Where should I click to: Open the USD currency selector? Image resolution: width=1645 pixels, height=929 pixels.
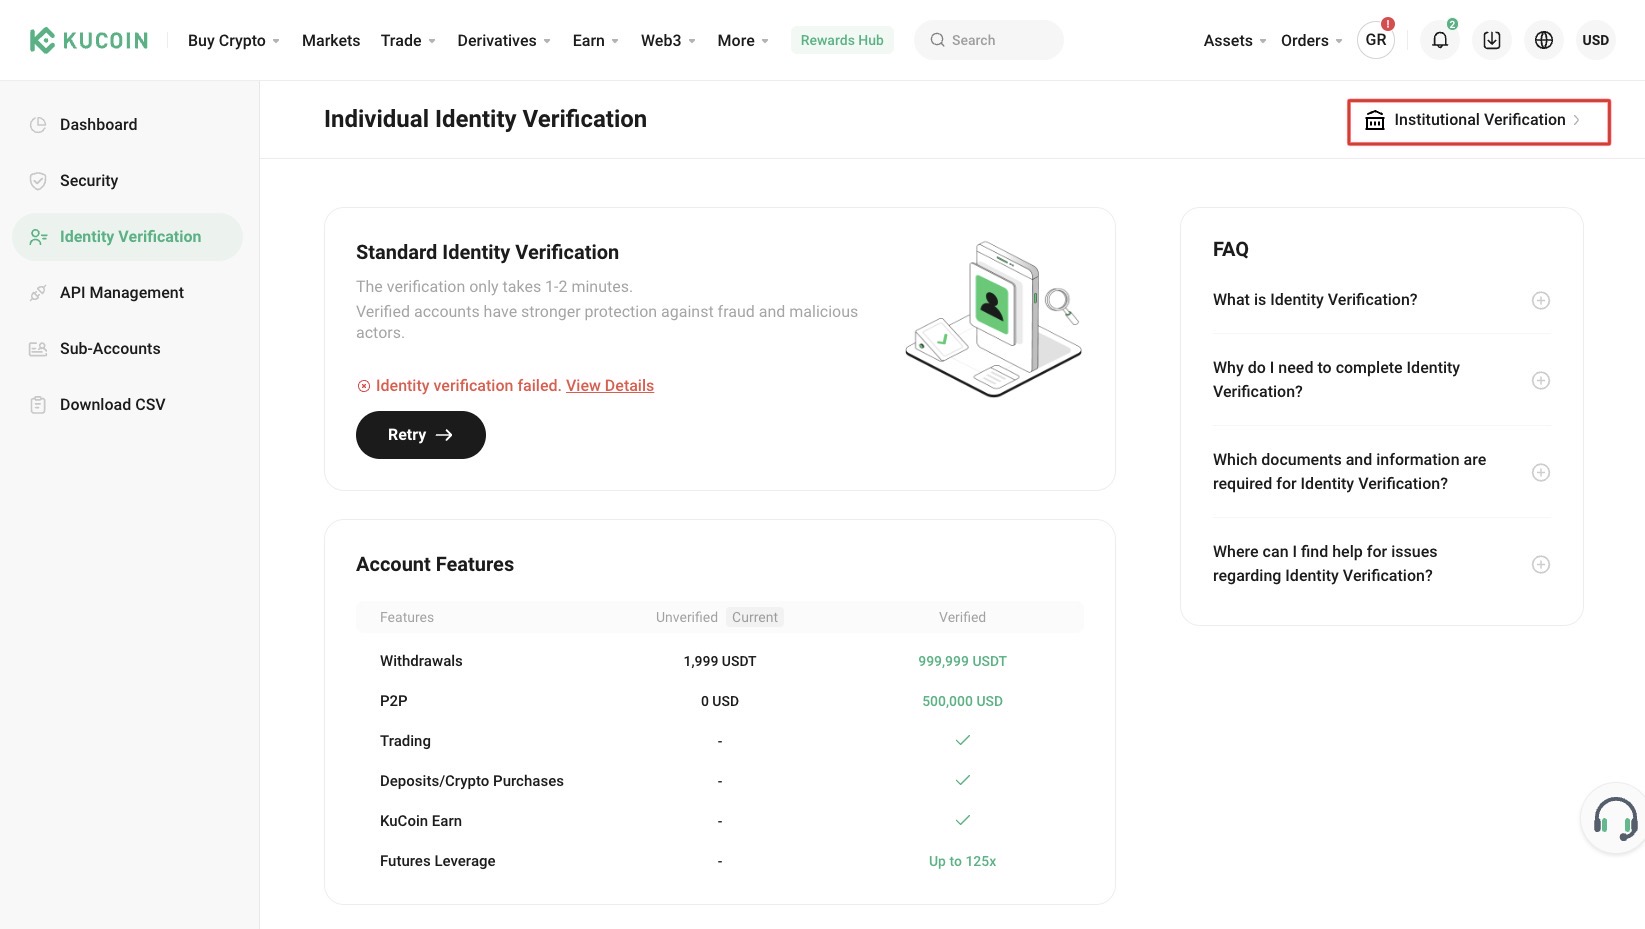[1596, 40]
